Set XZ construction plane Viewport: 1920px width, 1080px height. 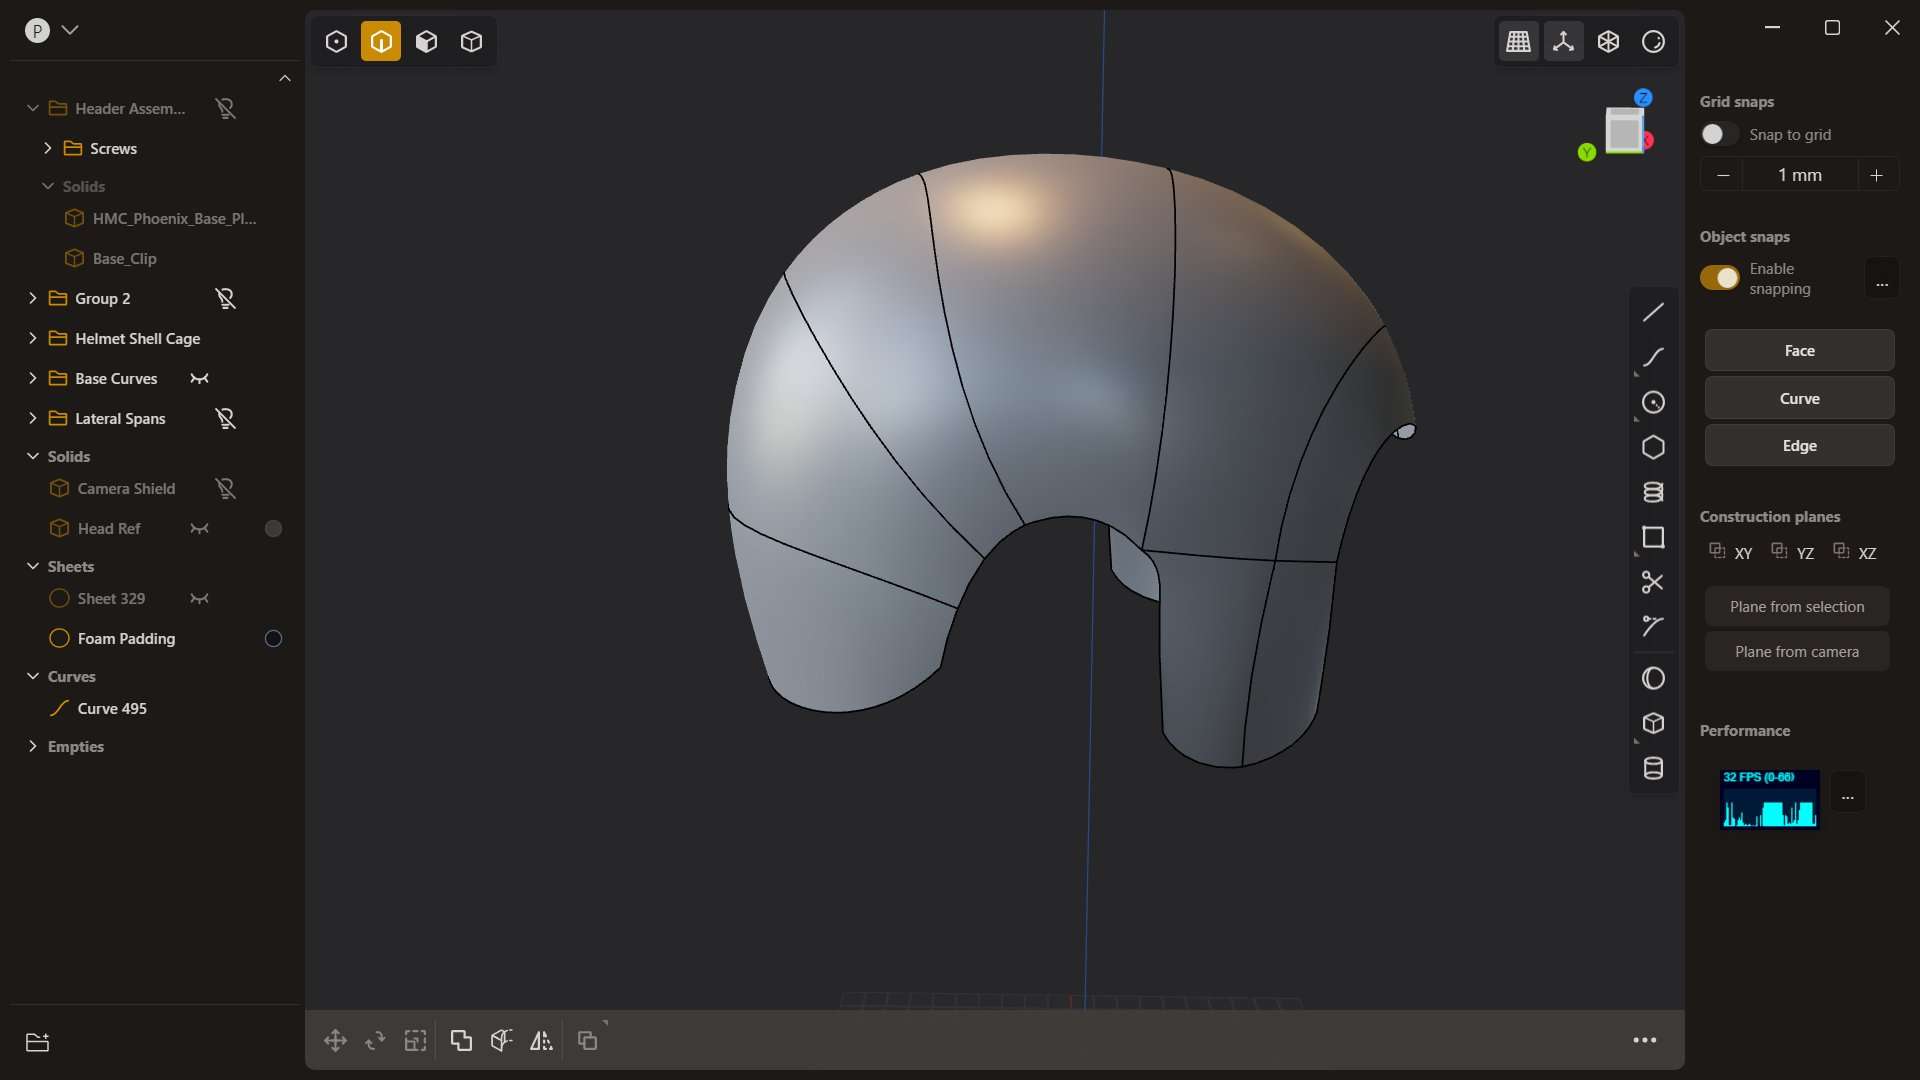[x=1855, y=552]
